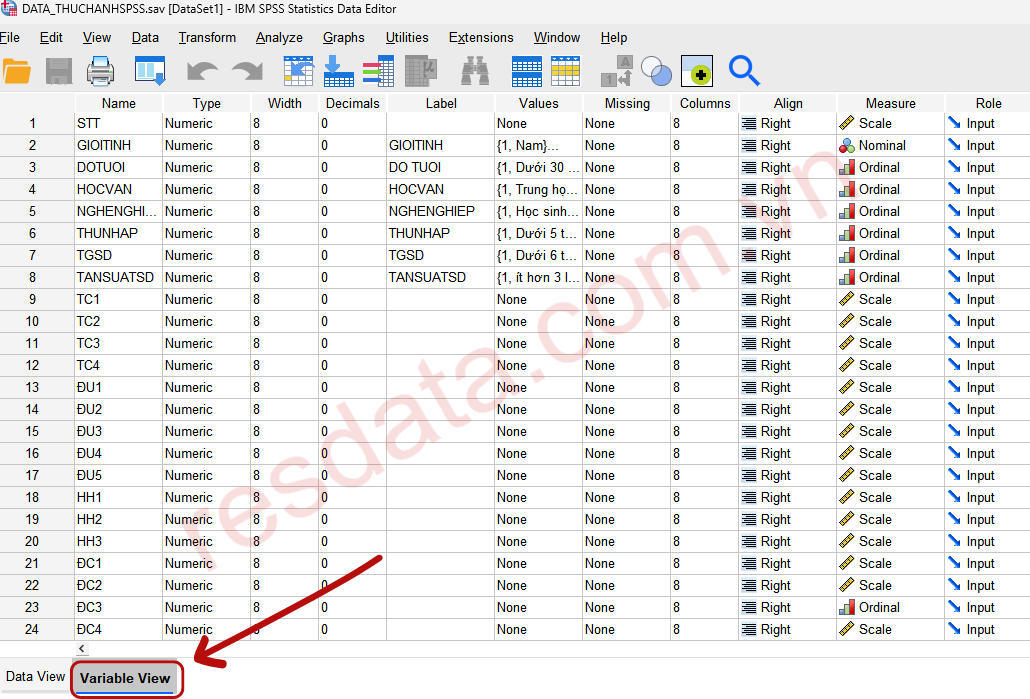Click the Undo arrow icon
The width and height of the screenshot is (1030, 699).
(202, 71)
